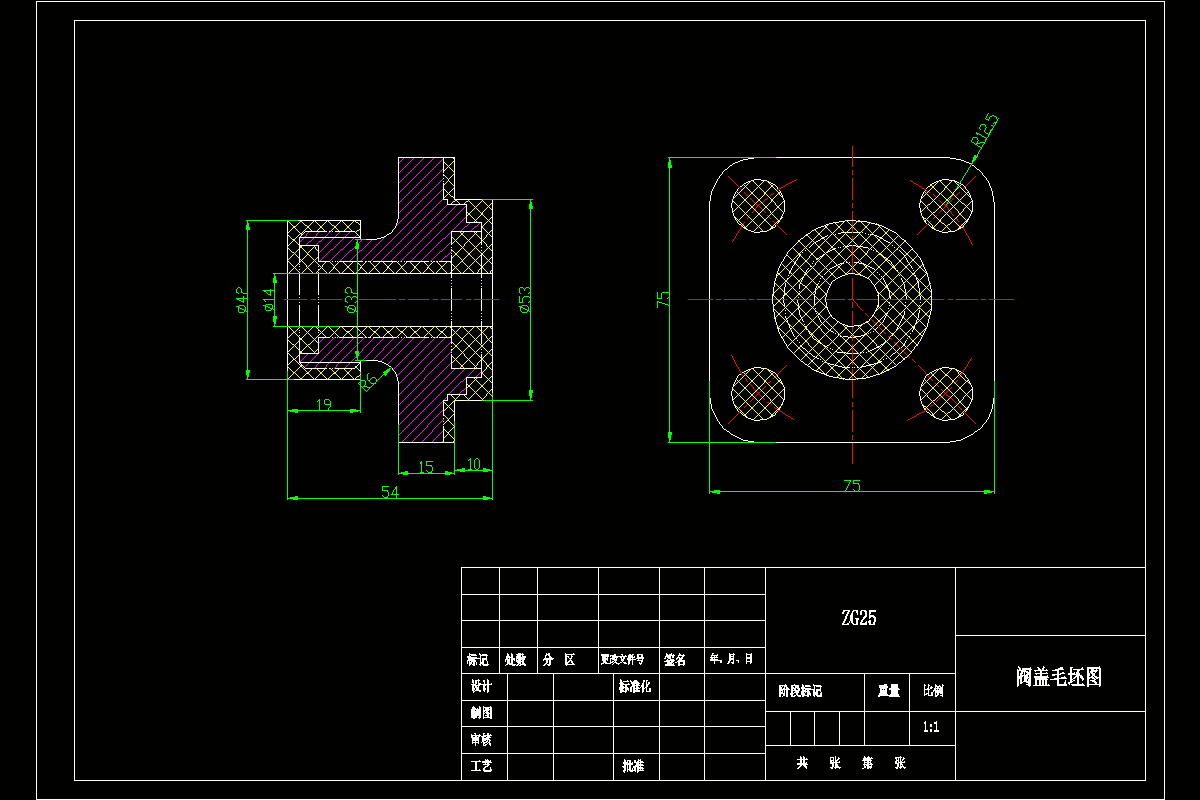Click the 'ø53' diameter dimension text

(x=525, y=300)
